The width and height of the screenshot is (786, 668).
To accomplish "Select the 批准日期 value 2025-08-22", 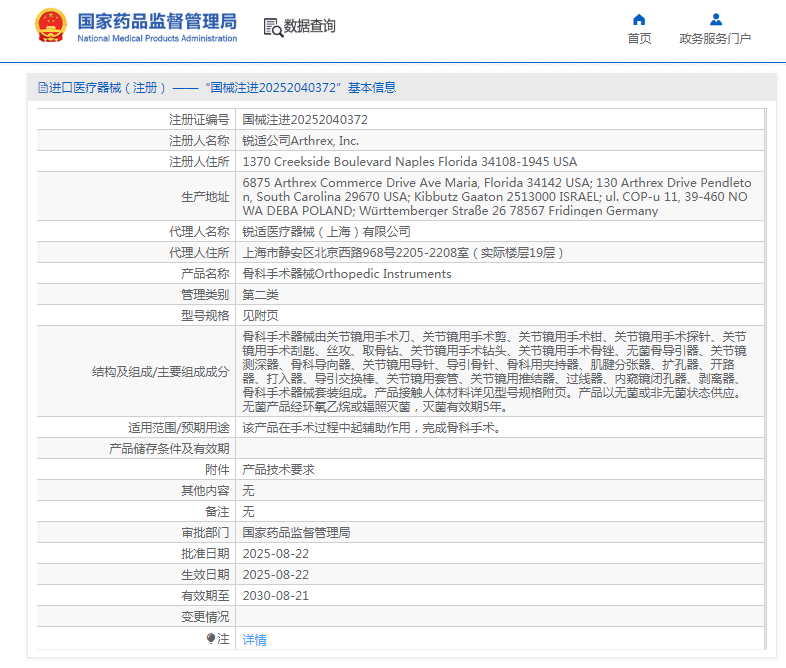I will 276,554.
